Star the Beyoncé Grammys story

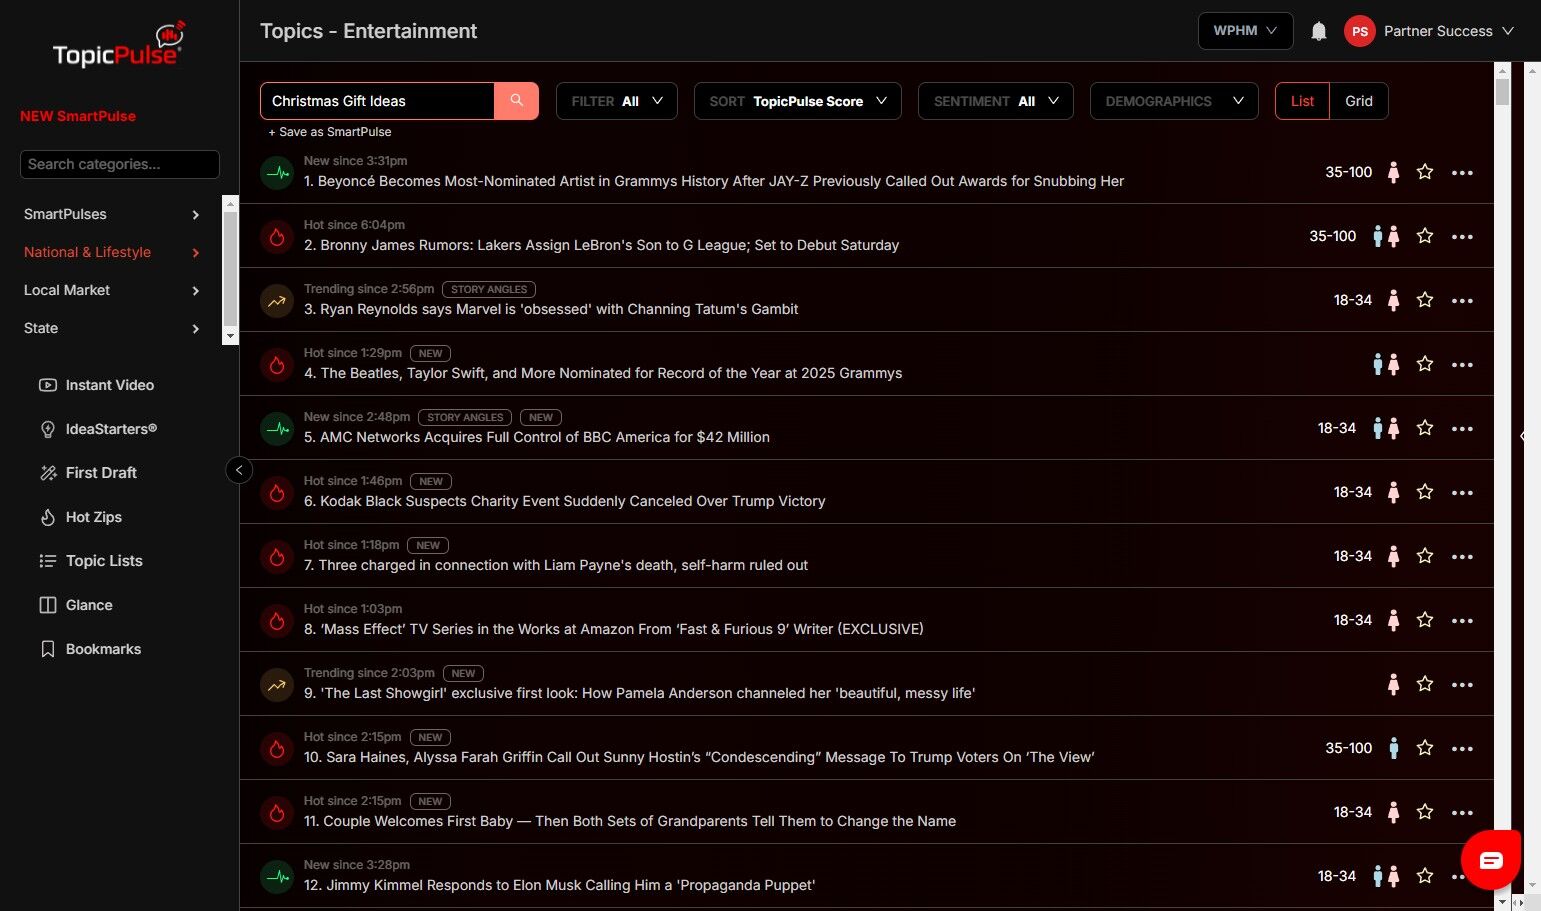[x=1425, y=172]
